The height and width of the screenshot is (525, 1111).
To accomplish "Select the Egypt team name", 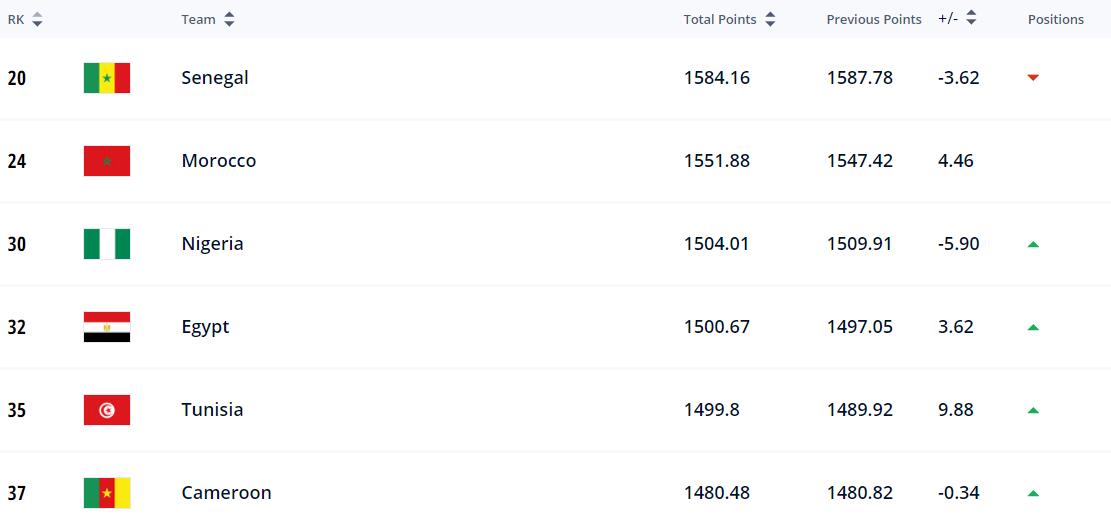I will point(205,327).
